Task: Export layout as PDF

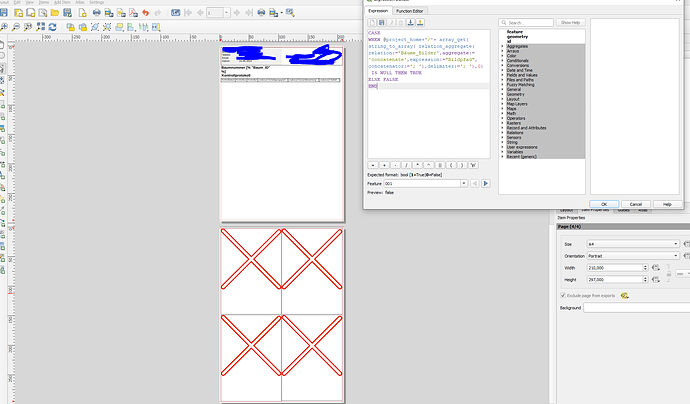Action: (133, 13)
